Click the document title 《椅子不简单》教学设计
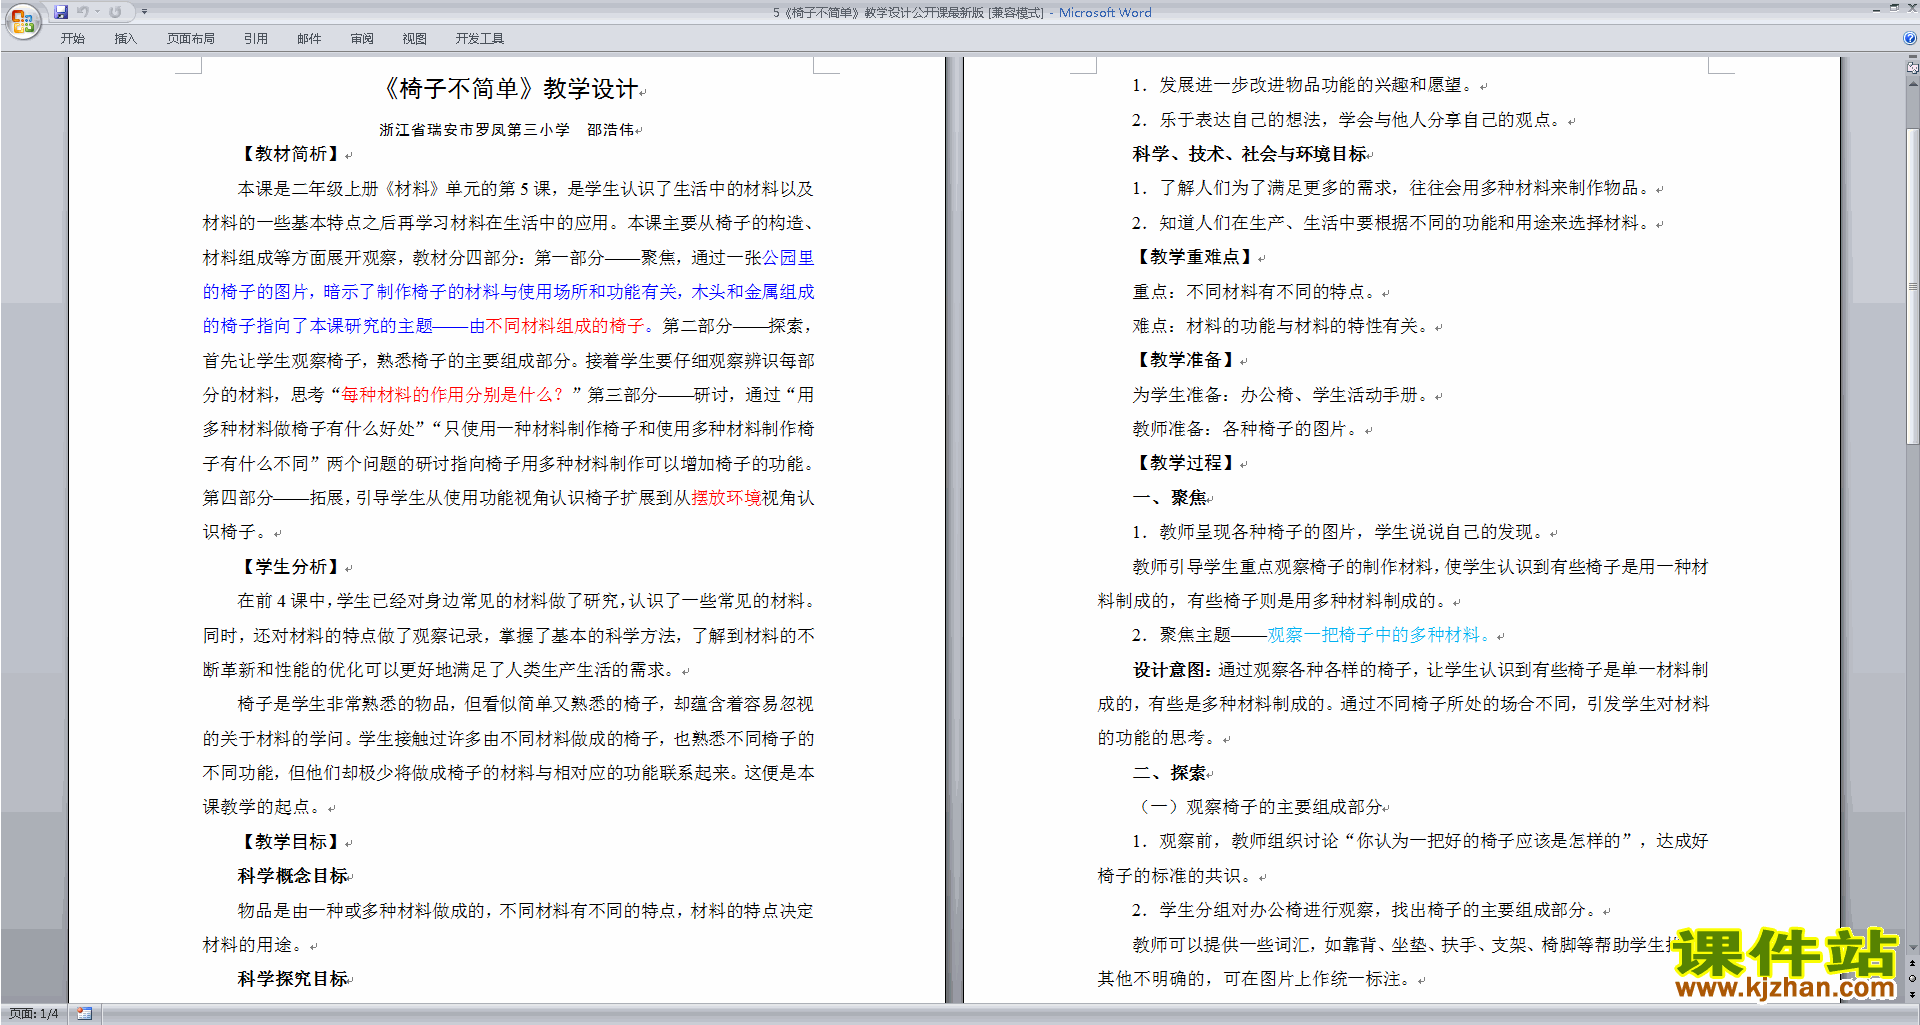1920x1025 pixels. pos(510,89)
